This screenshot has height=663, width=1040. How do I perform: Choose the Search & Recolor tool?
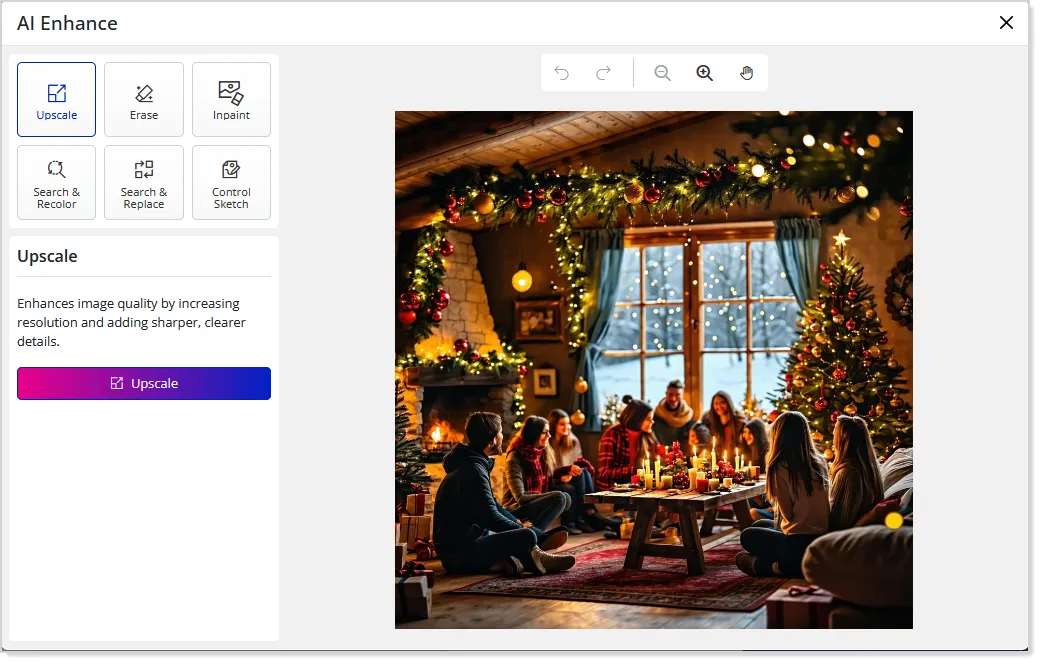click(x=56, y=182)
